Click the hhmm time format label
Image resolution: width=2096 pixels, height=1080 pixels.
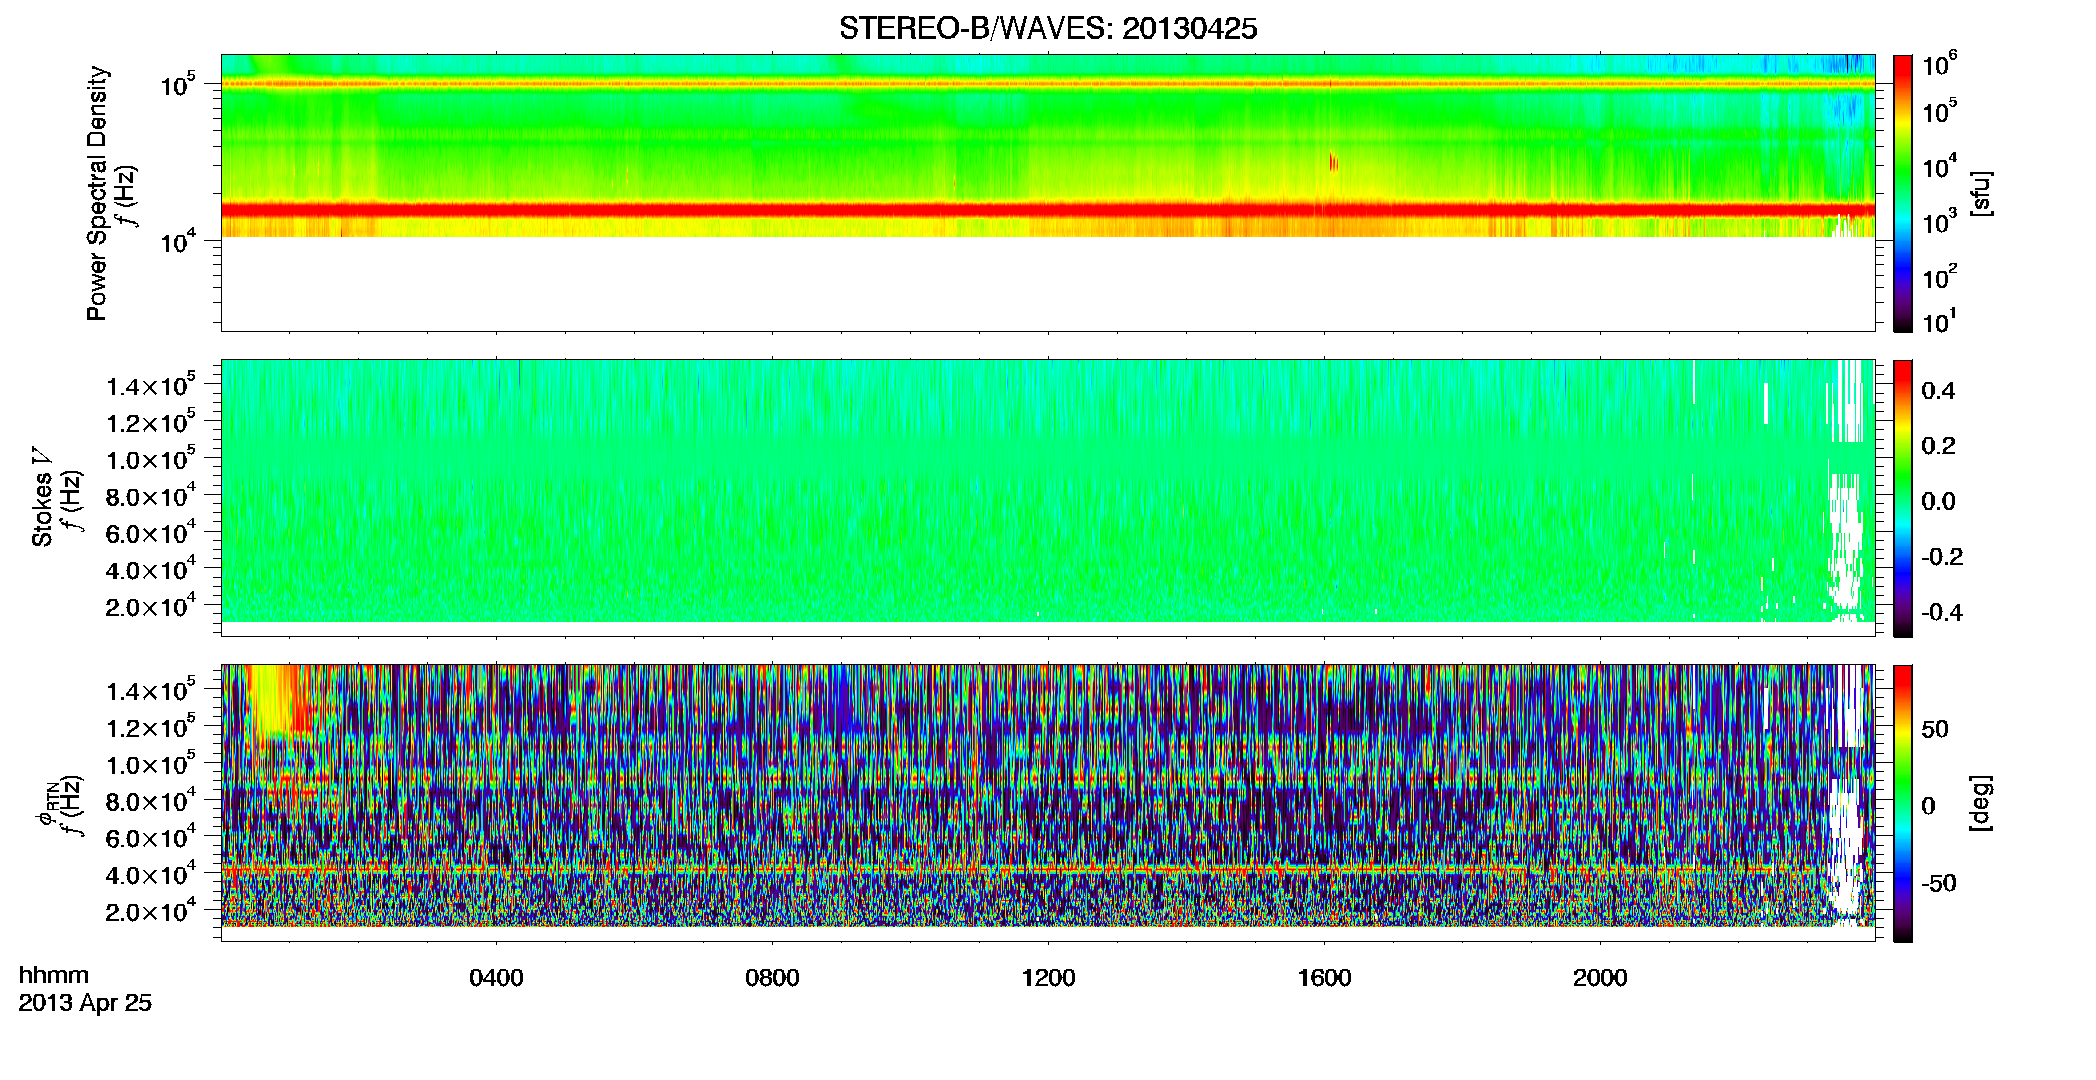coord(54,975)
